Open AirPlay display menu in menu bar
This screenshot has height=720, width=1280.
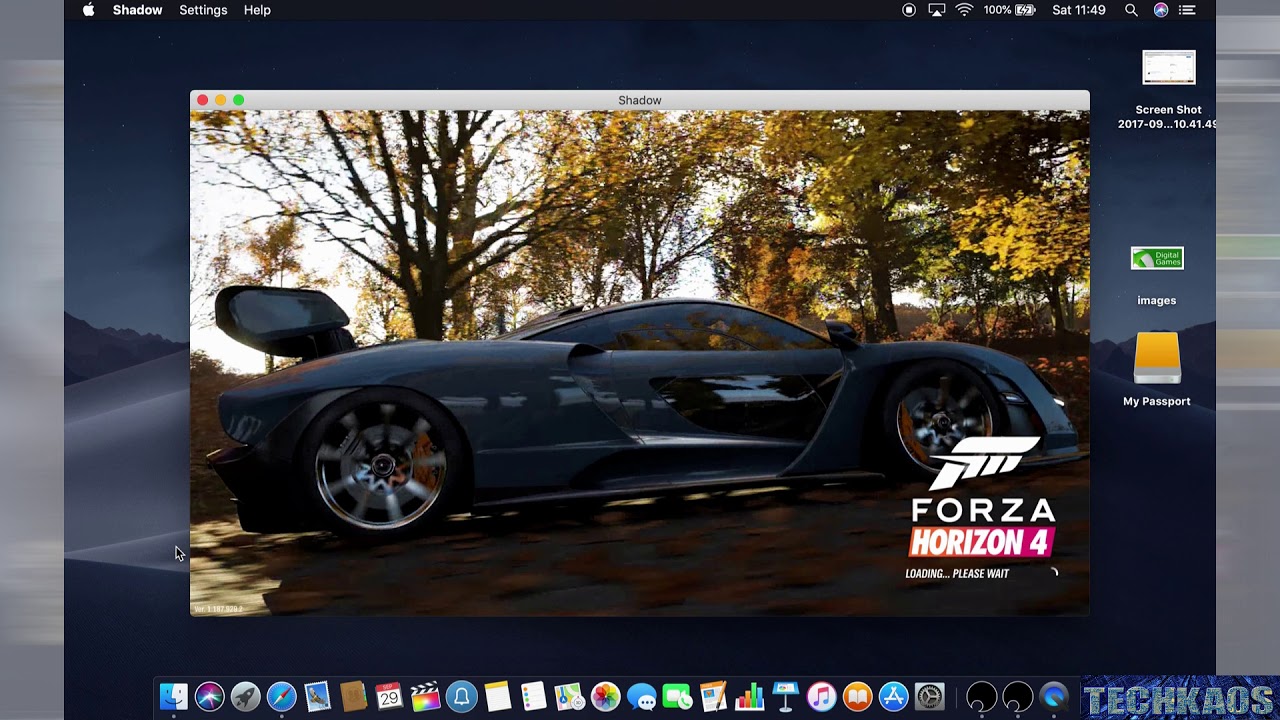coord(937,10)
